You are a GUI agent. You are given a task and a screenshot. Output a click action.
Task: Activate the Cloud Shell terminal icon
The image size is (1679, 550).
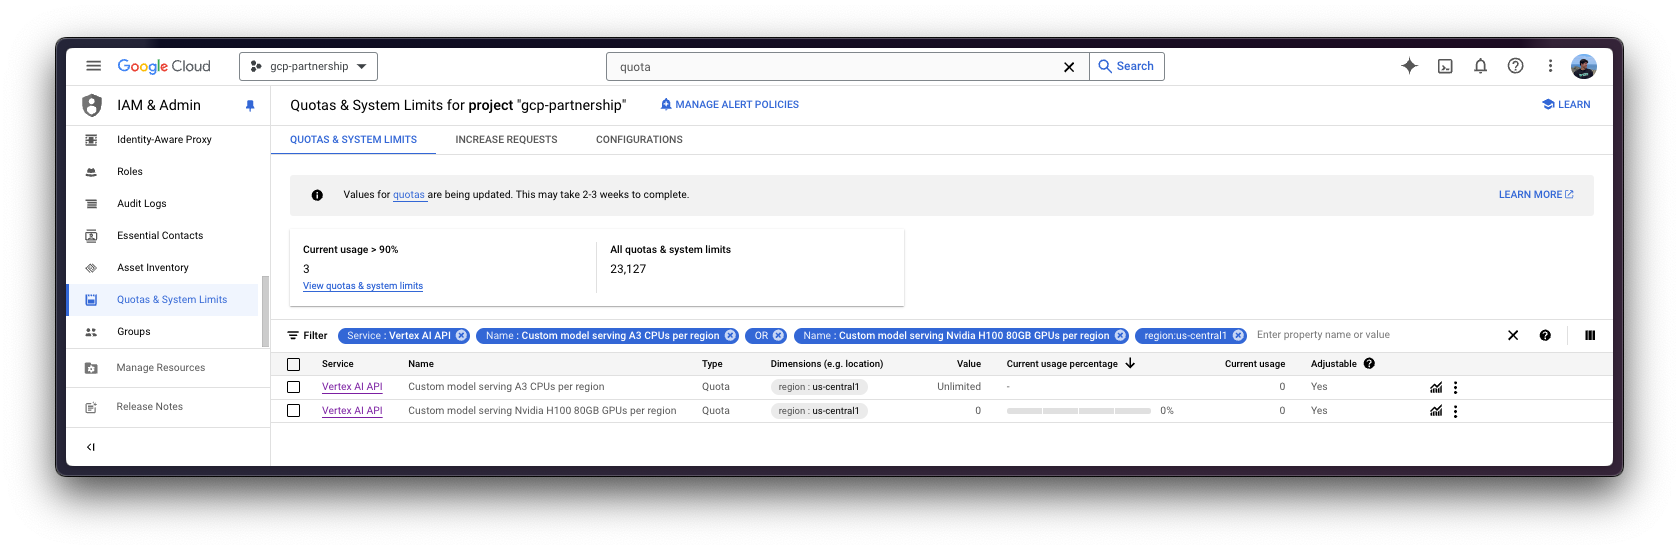tap(1445, 66)
